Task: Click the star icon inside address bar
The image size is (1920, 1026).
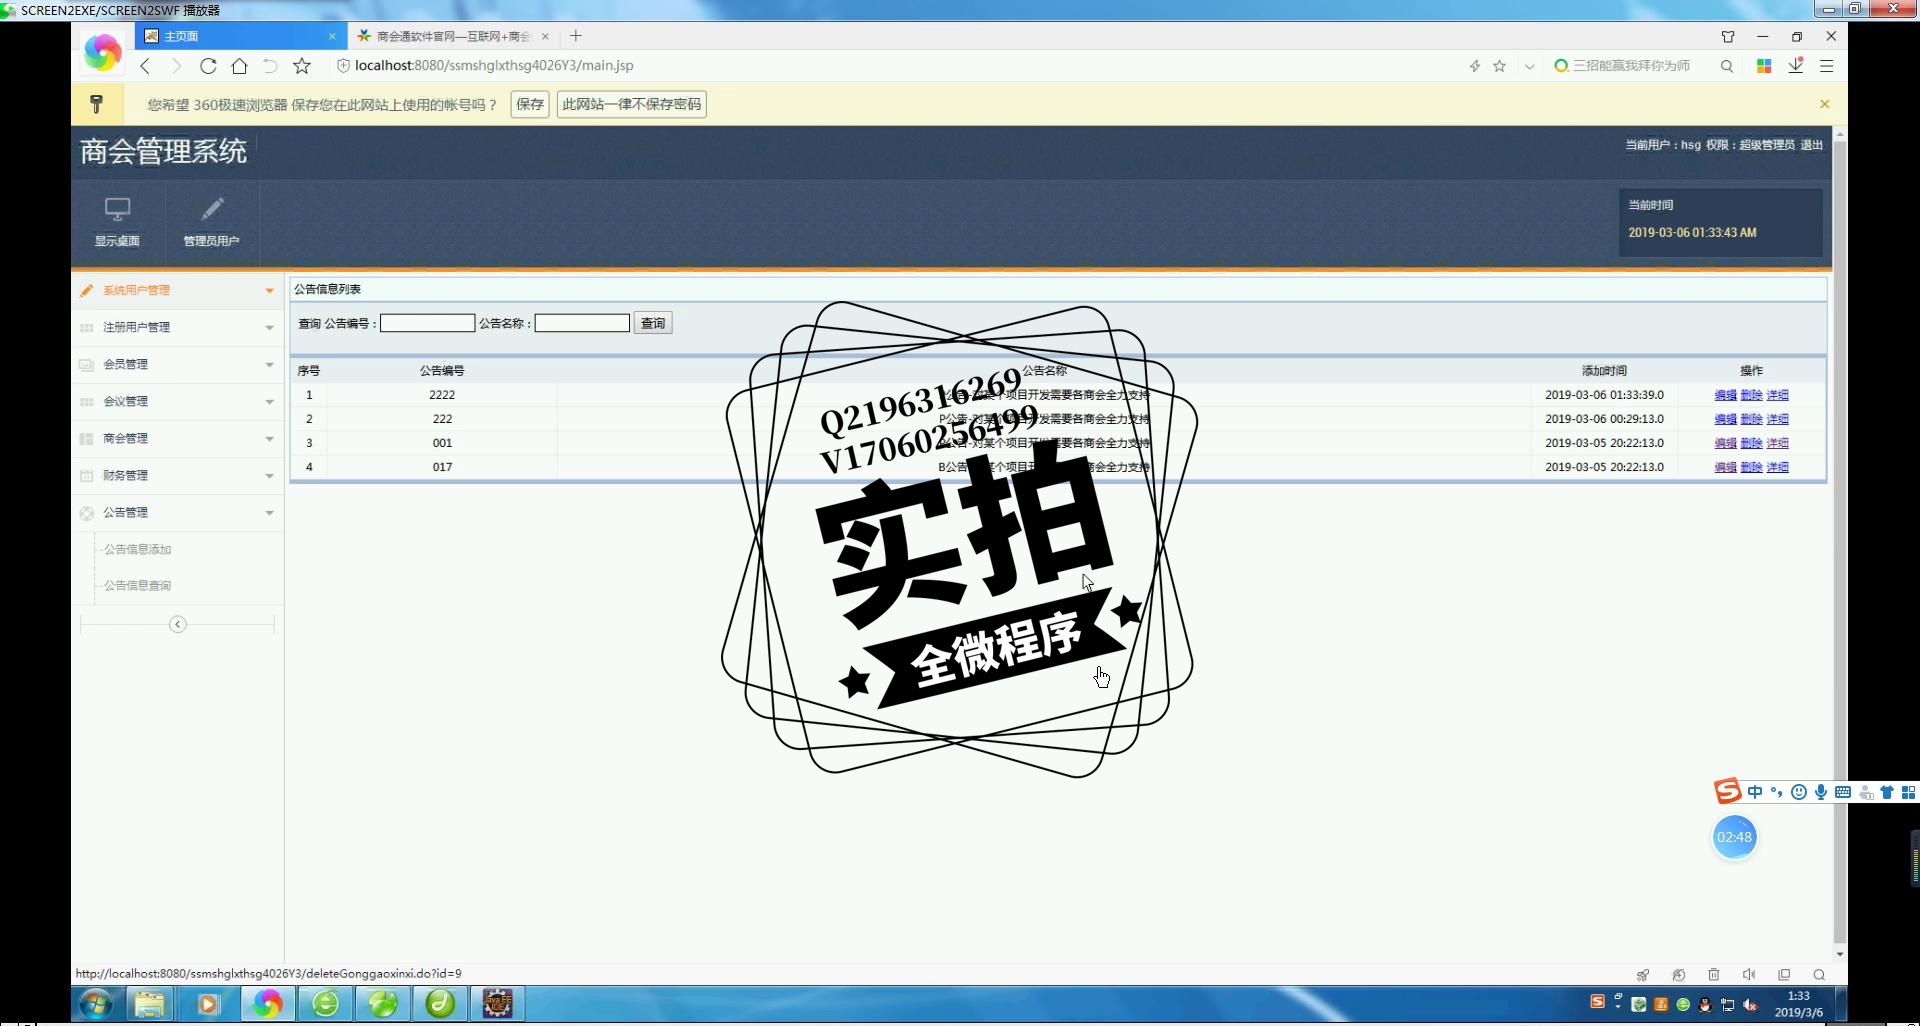Action: pyautogui.click(x=1499, y=66)
